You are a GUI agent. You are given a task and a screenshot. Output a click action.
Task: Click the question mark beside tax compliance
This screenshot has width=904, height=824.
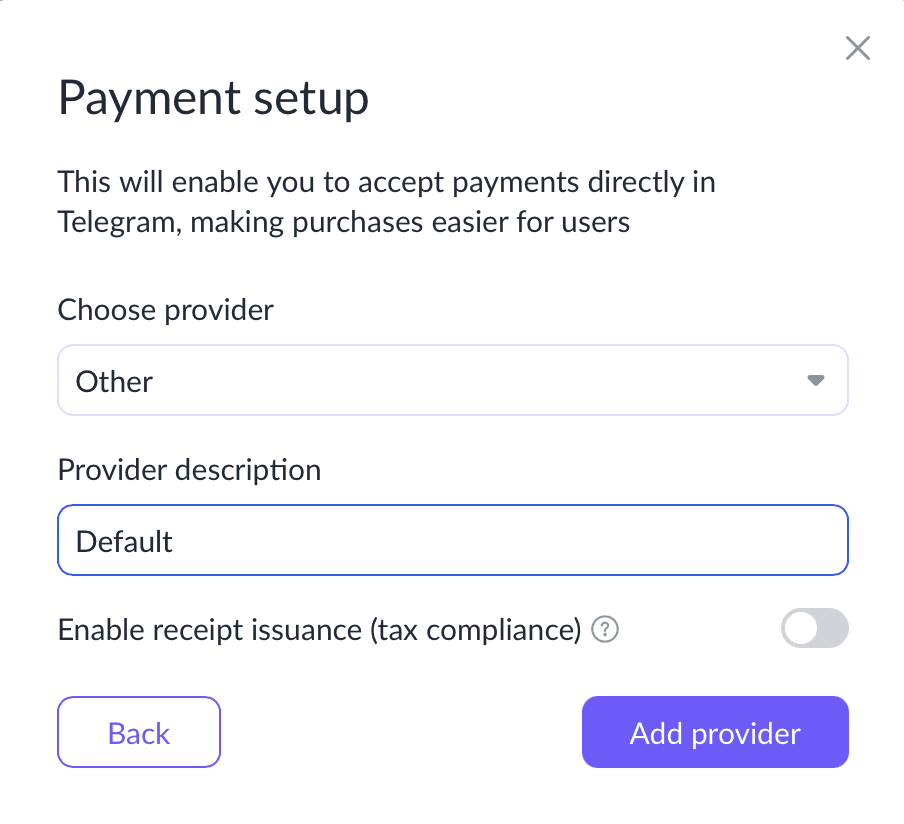pos(605,629)
